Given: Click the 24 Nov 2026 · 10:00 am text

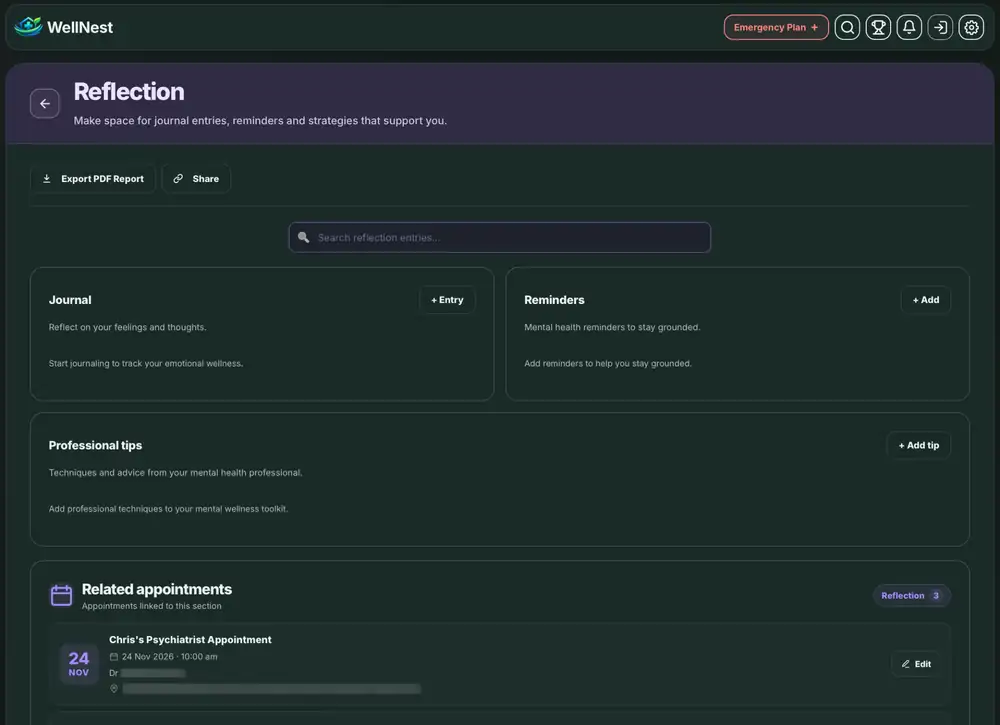Looking at the screenshot, I should (x=170, y=657).
